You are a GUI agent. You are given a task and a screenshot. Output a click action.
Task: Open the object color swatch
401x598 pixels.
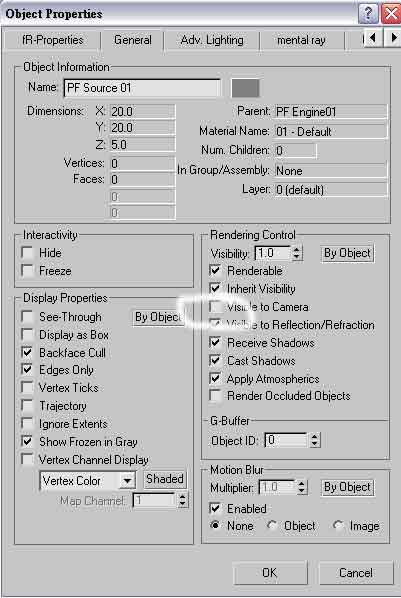click(245, 88)
